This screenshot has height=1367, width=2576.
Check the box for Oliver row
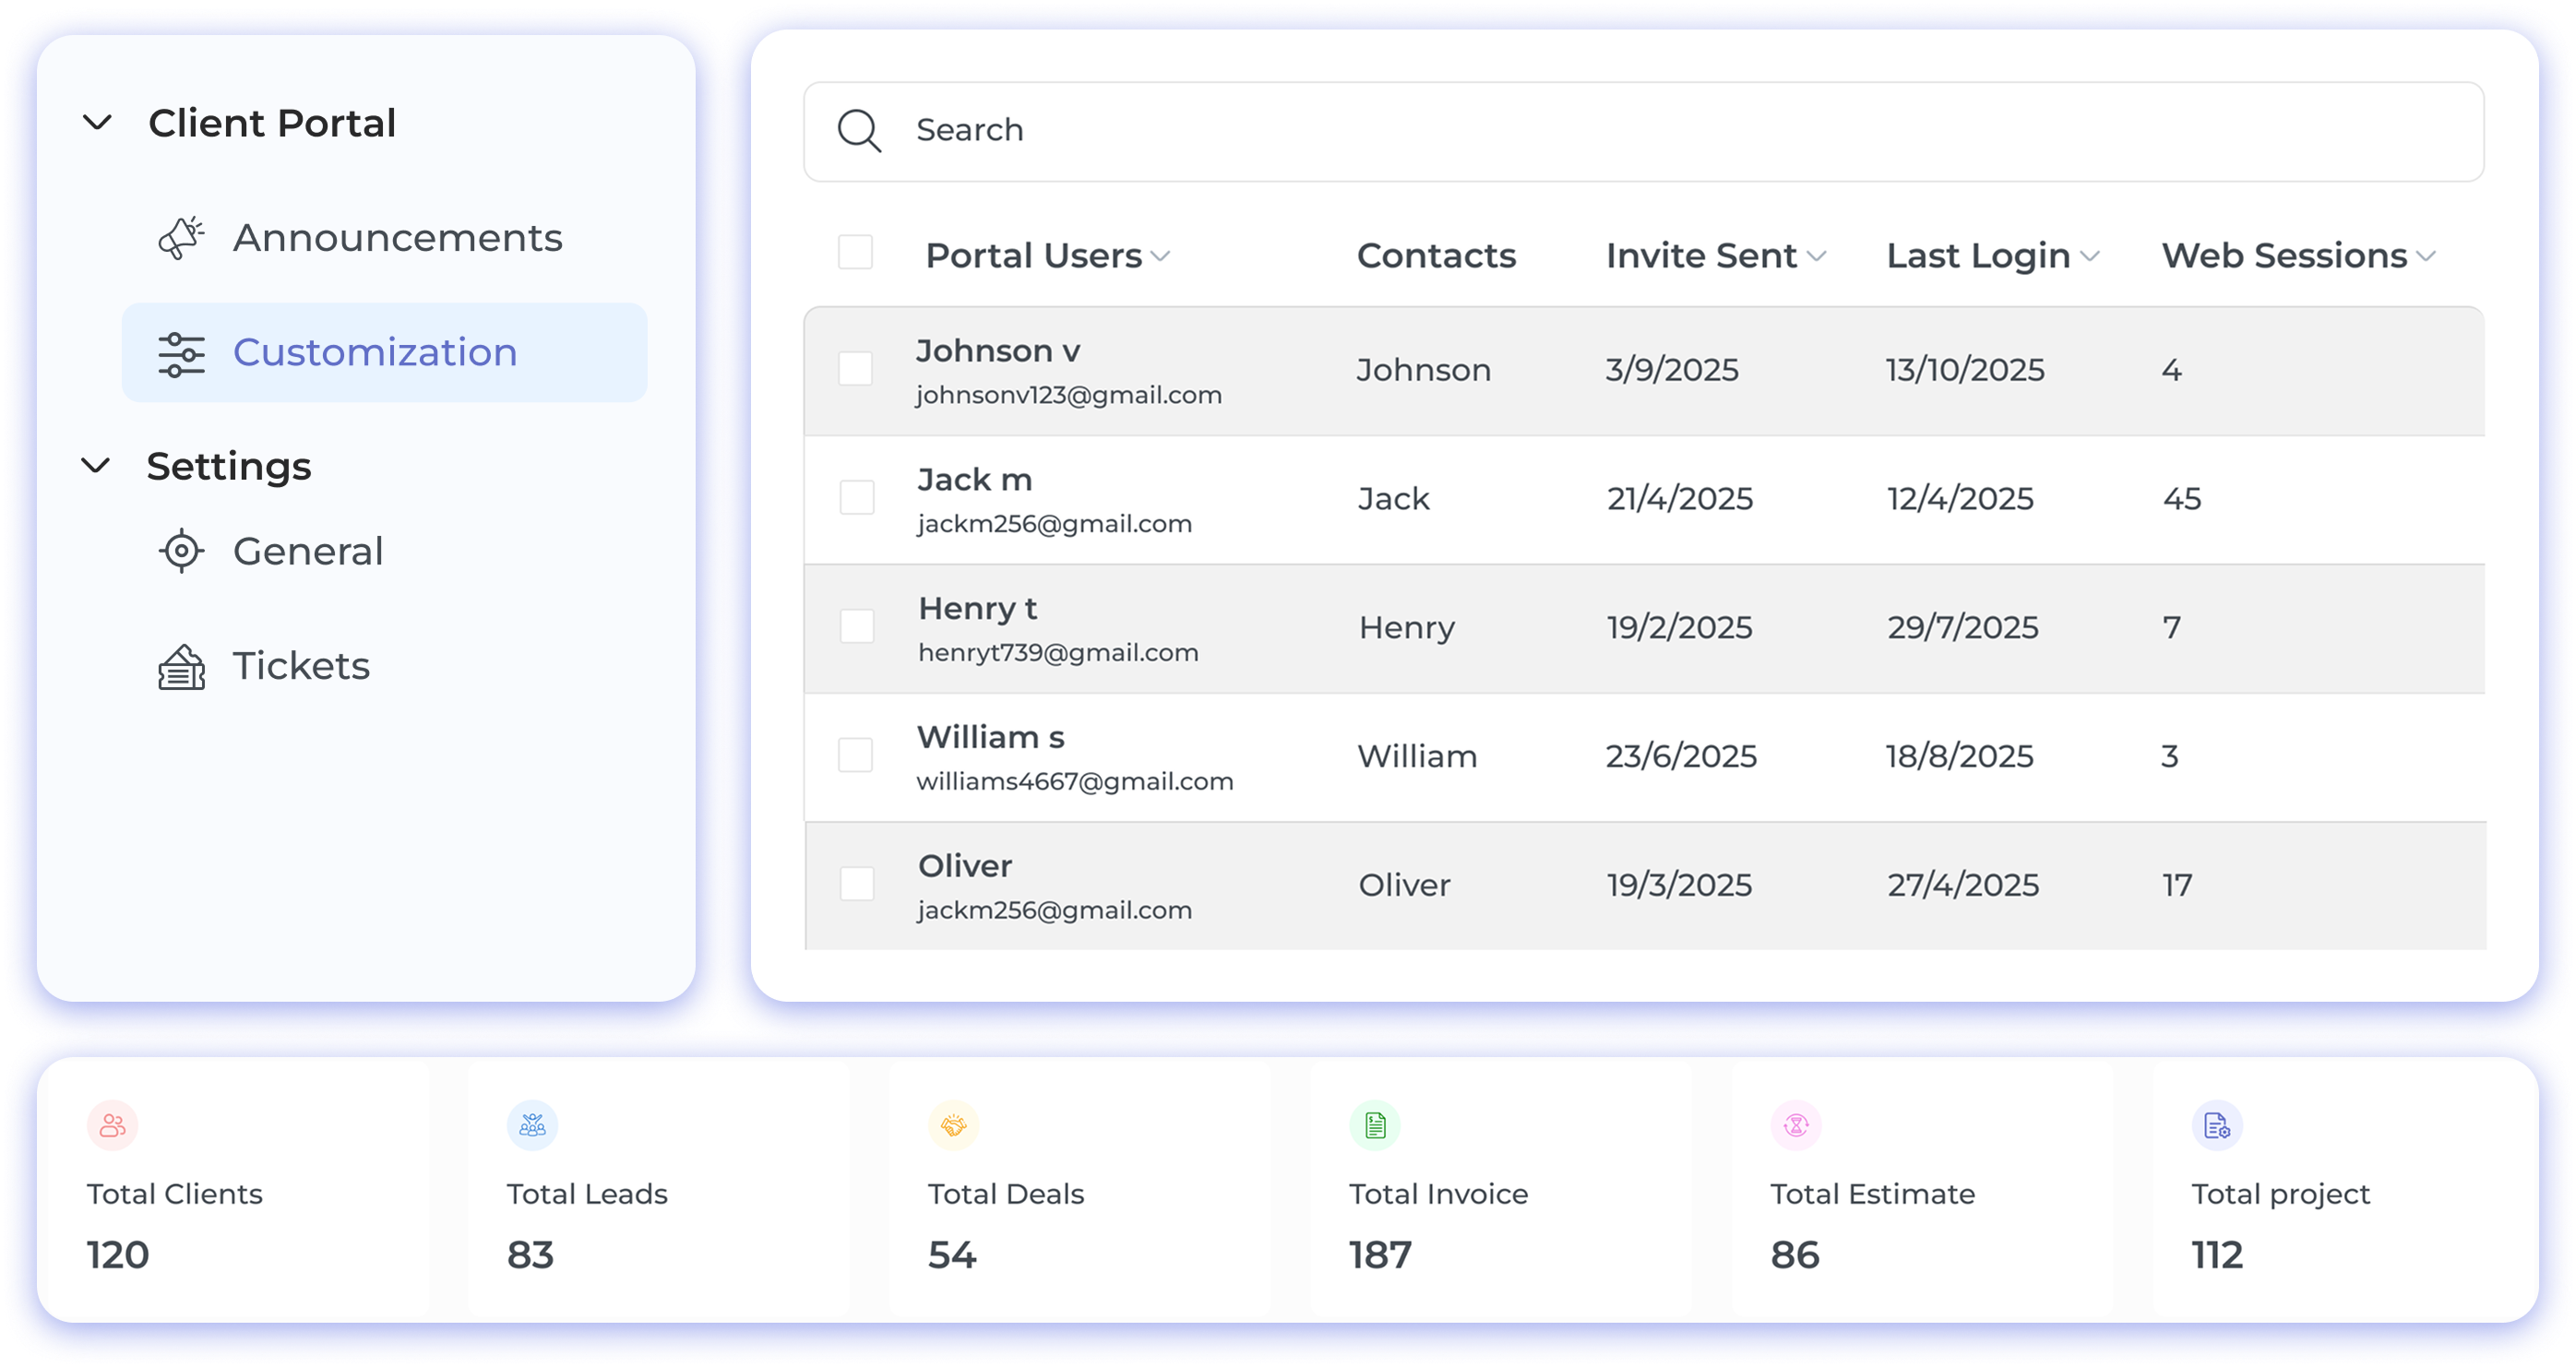pos(856,884)
